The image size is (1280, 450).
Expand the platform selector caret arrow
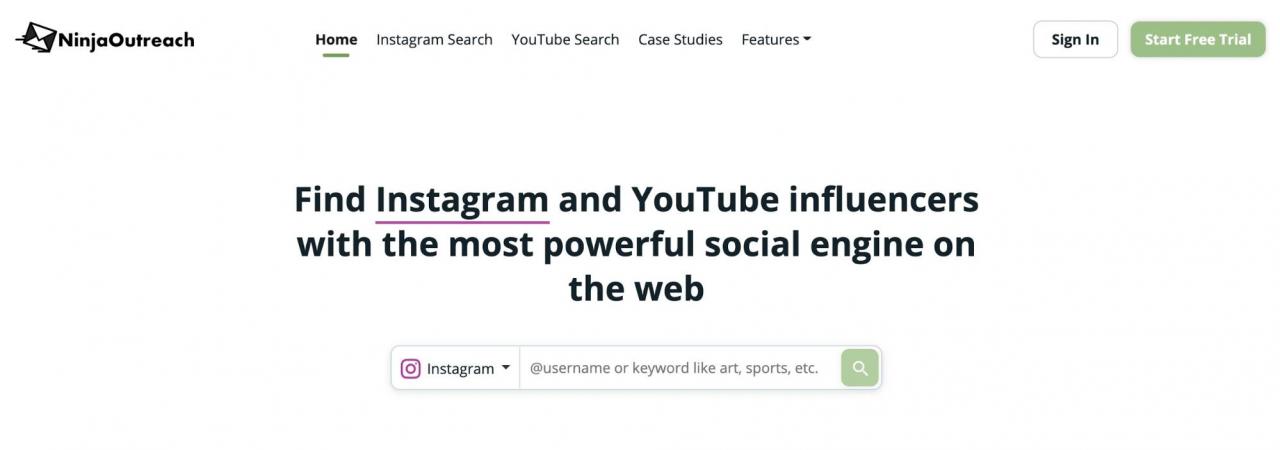point(506,367)
